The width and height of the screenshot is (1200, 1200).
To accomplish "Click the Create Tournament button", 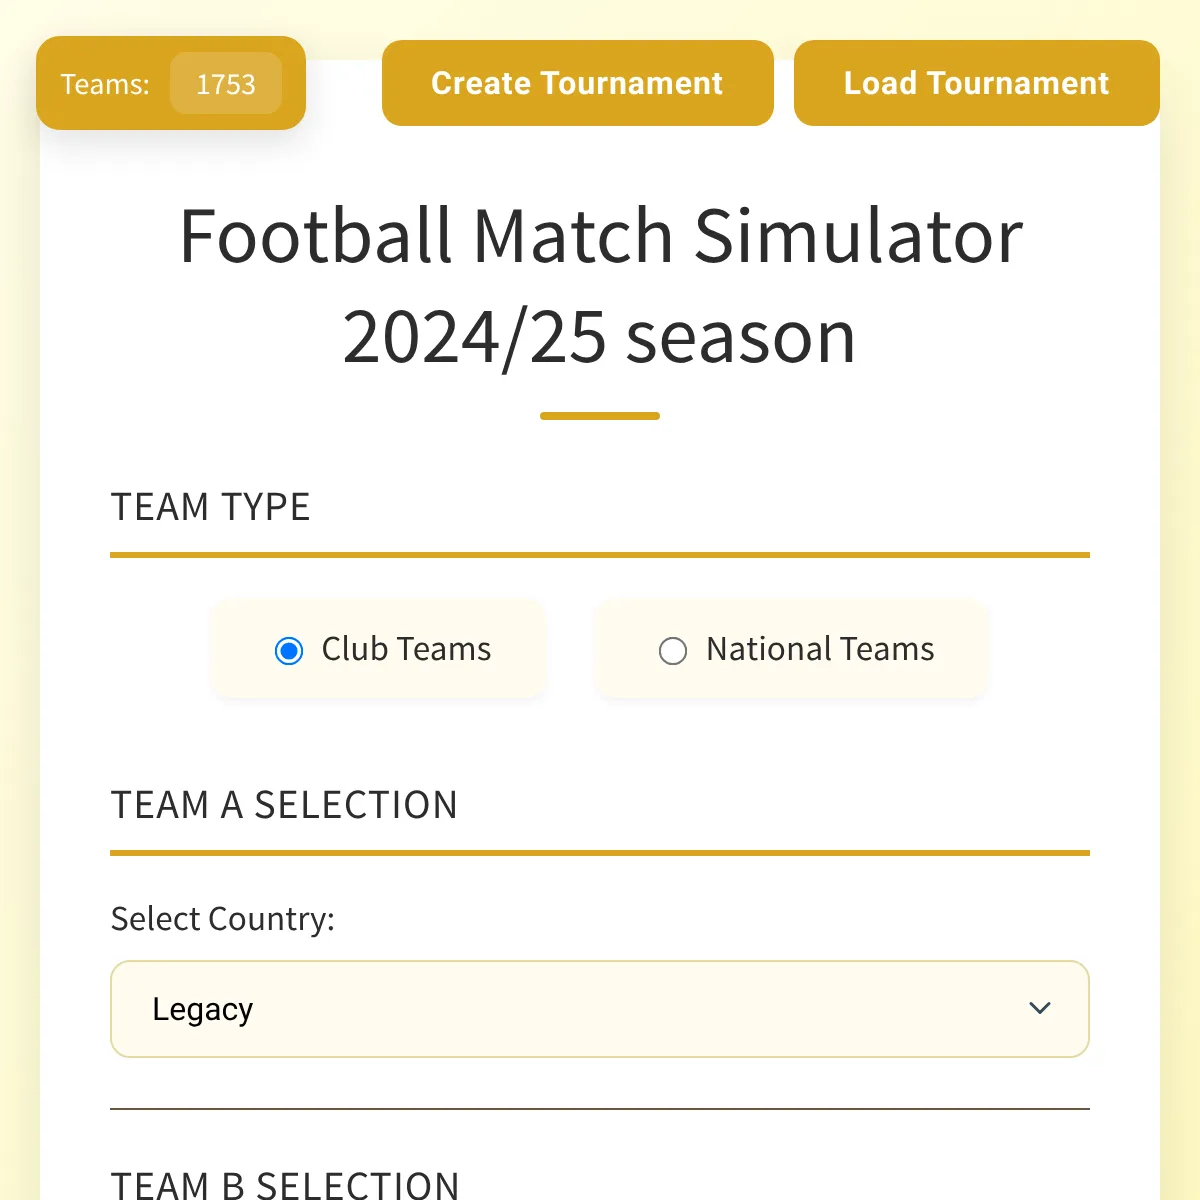I will pyautogui.click(x=577, y=83).
